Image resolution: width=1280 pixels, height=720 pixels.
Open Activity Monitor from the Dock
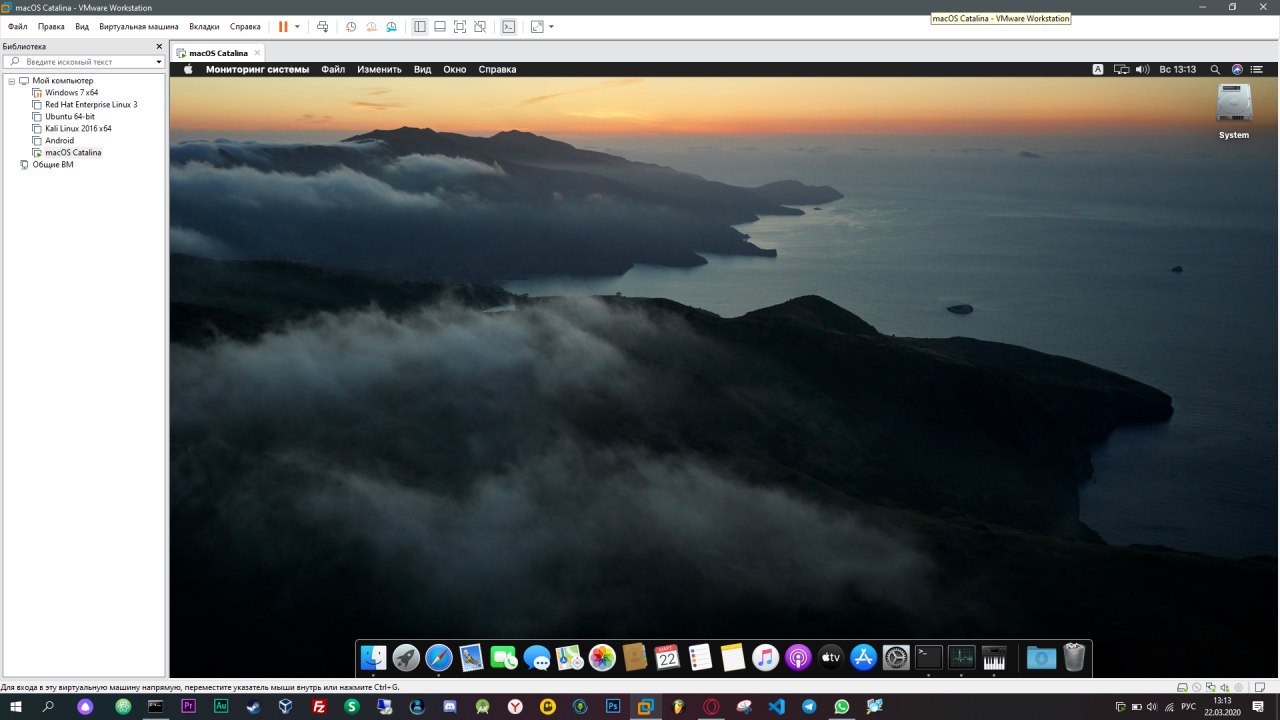pyautogui.click(x=961, y=657)
